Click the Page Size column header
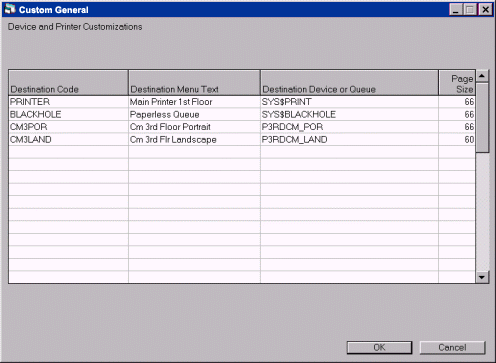 (457, 83)
